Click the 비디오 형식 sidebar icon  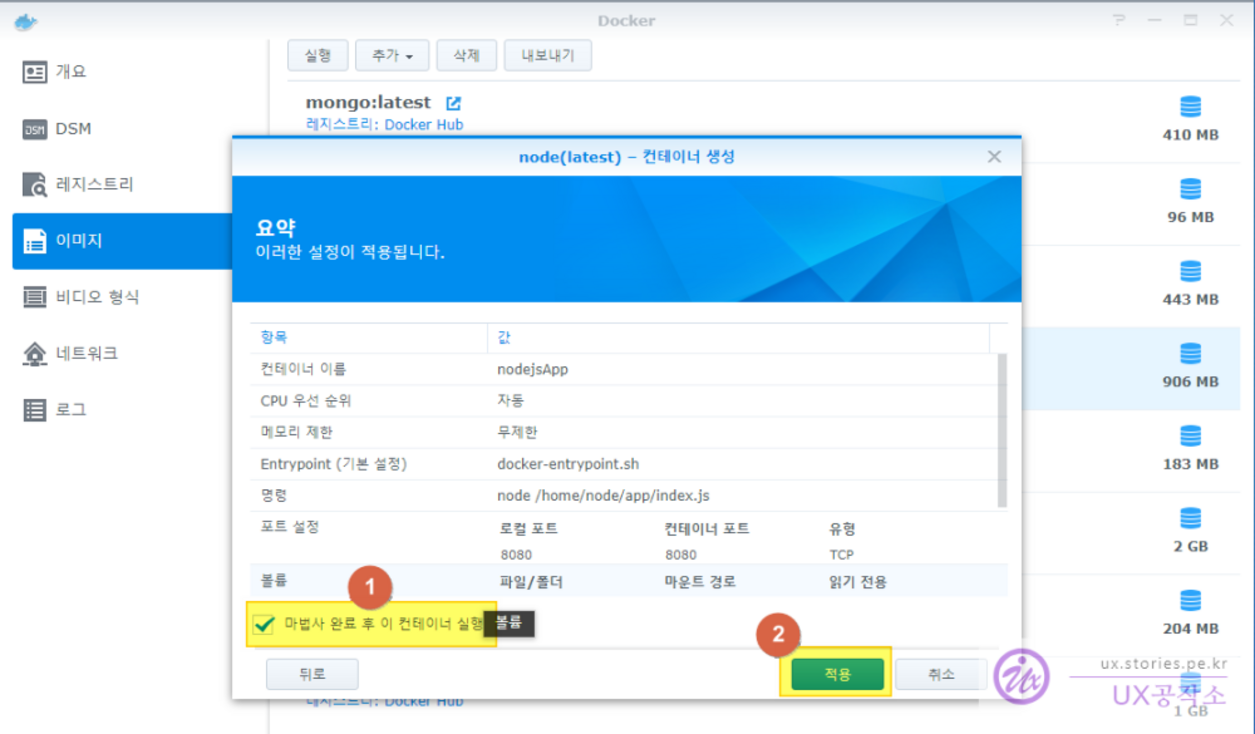pos(35,297)
